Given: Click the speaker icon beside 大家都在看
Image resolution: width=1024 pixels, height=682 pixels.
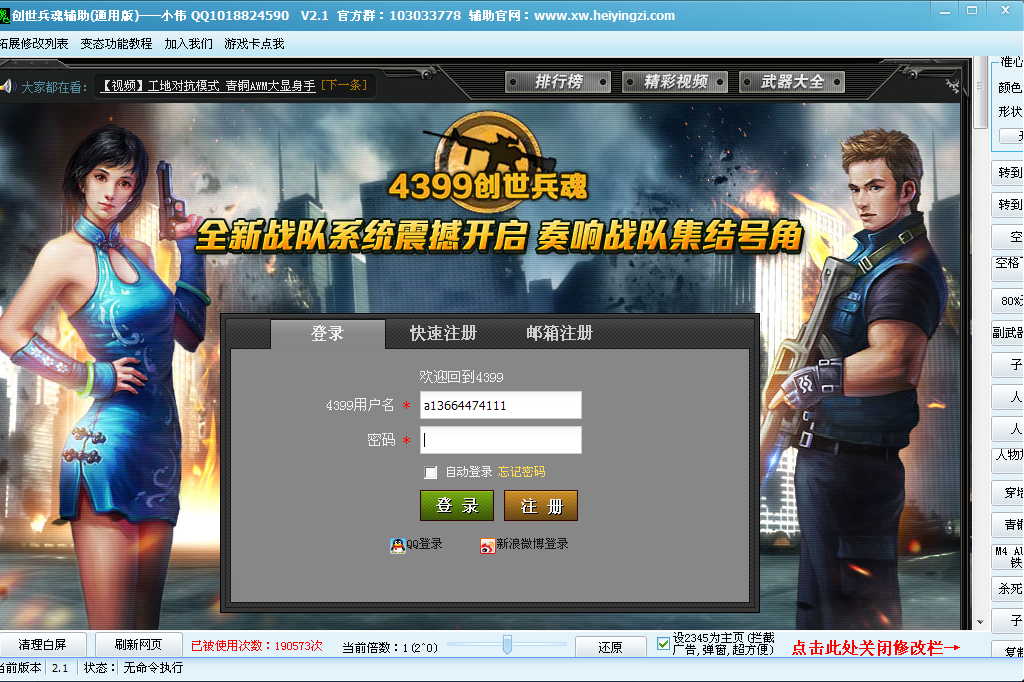Looking at the screenshot, I should coord(7,86).
